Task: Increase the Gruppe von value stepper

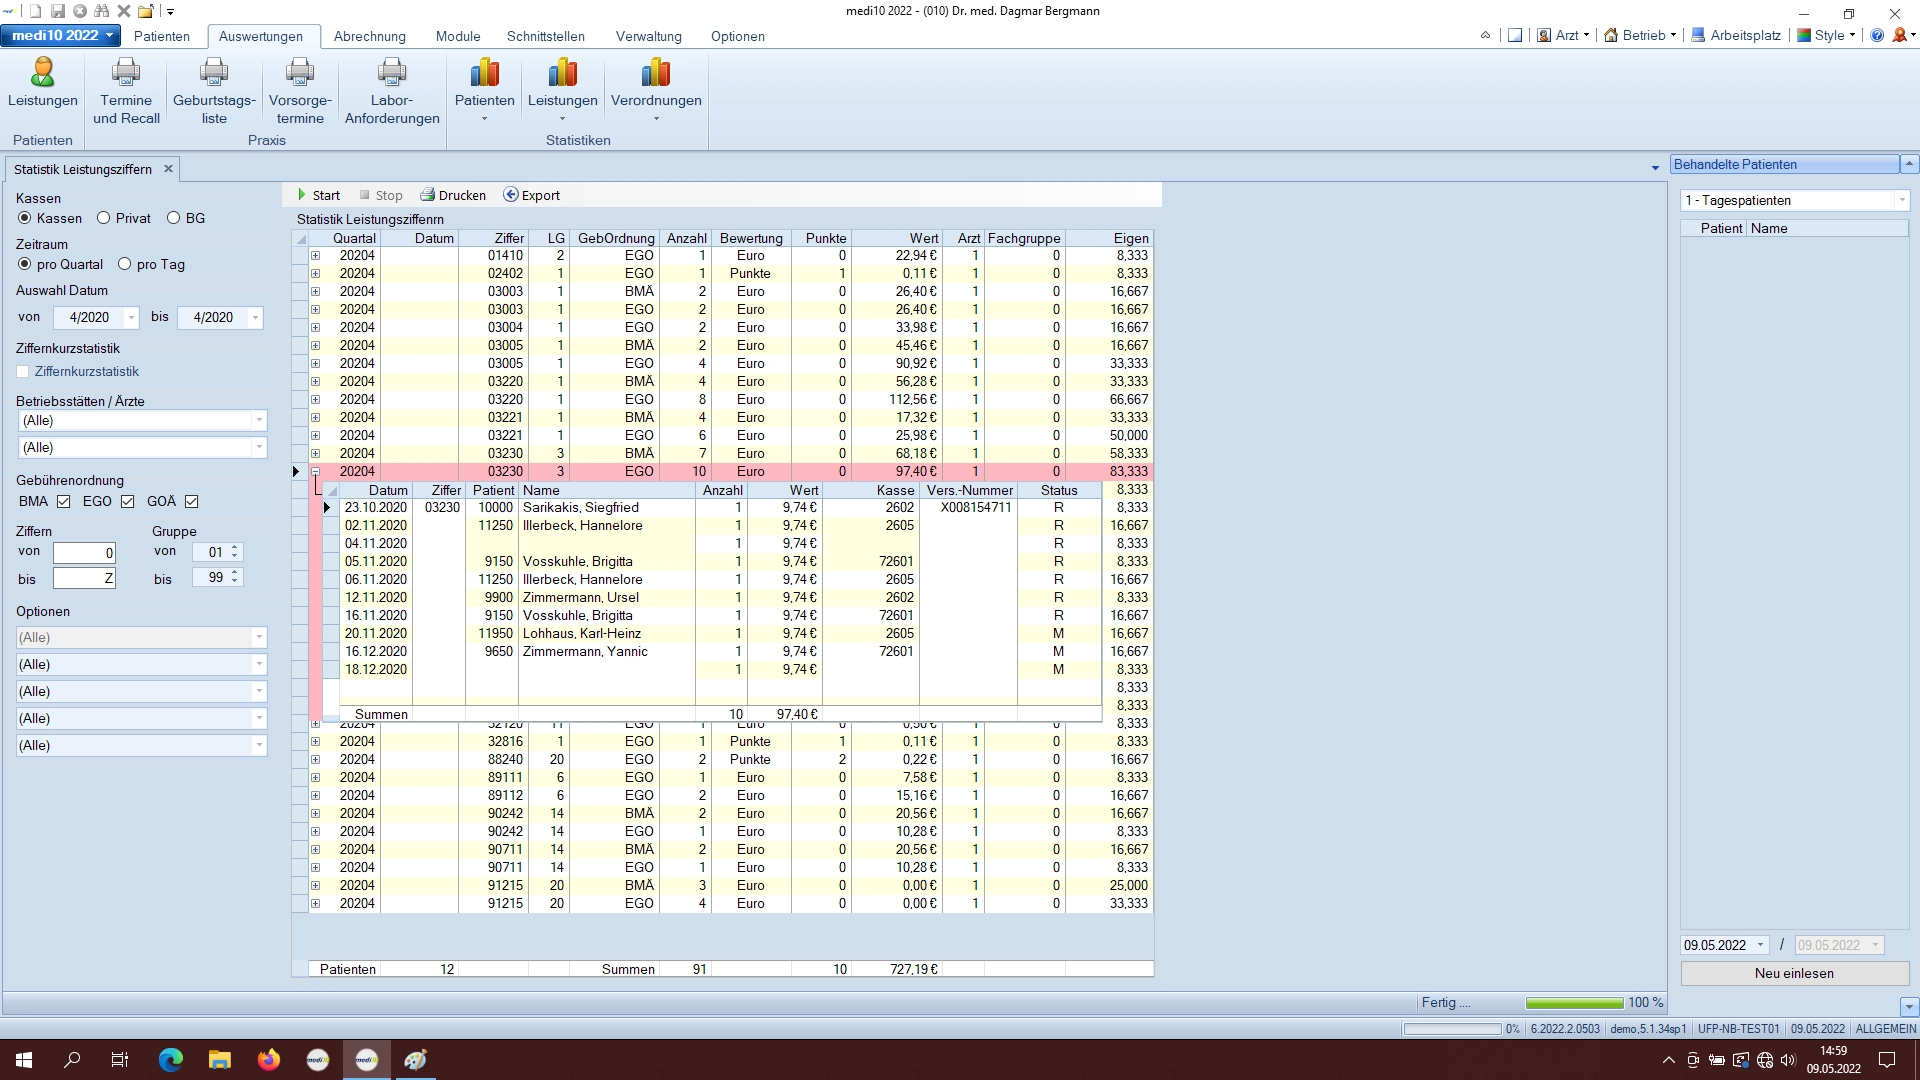Action: 235,548
